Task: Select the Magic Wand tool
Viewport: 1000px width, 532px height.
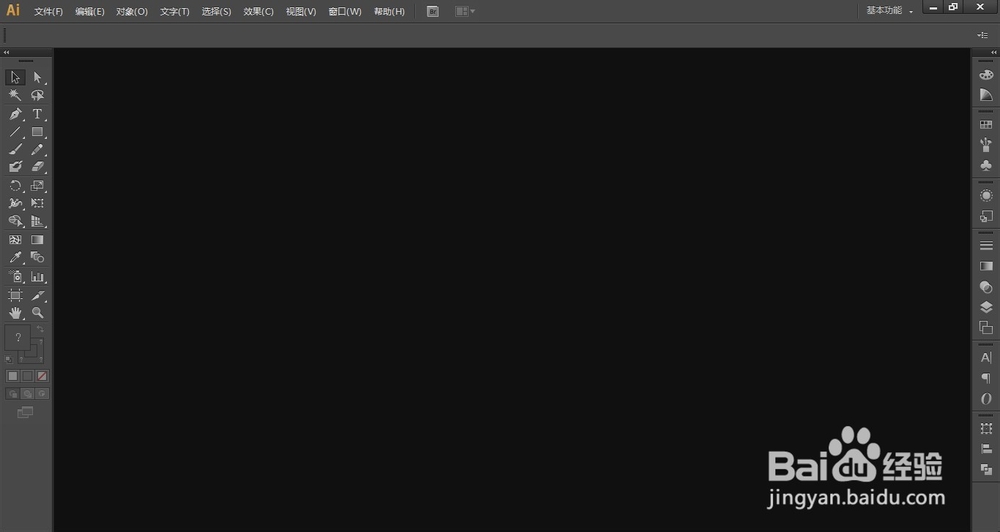Action: pos(15,95)
